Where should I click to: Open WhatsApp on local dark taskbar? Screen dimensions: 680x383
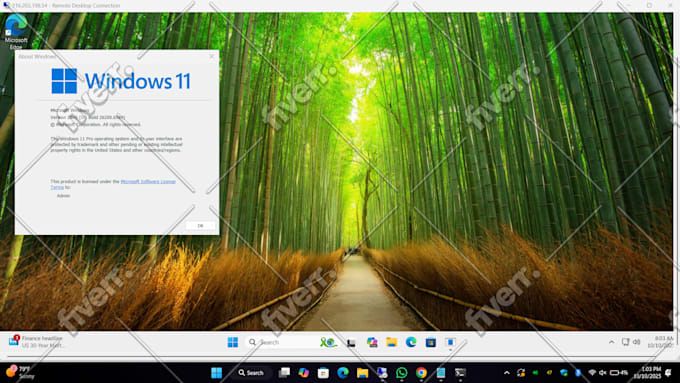[402, 373]
